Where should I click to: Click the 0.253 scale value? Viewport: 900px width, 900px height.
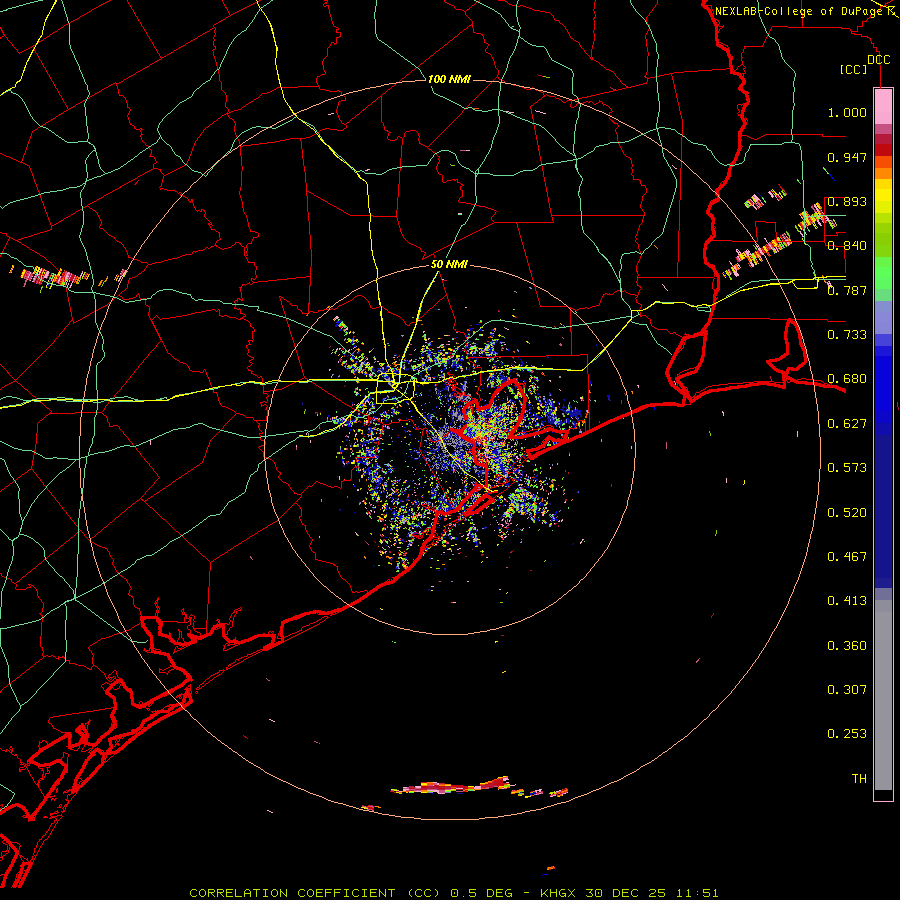pos(847,734)
